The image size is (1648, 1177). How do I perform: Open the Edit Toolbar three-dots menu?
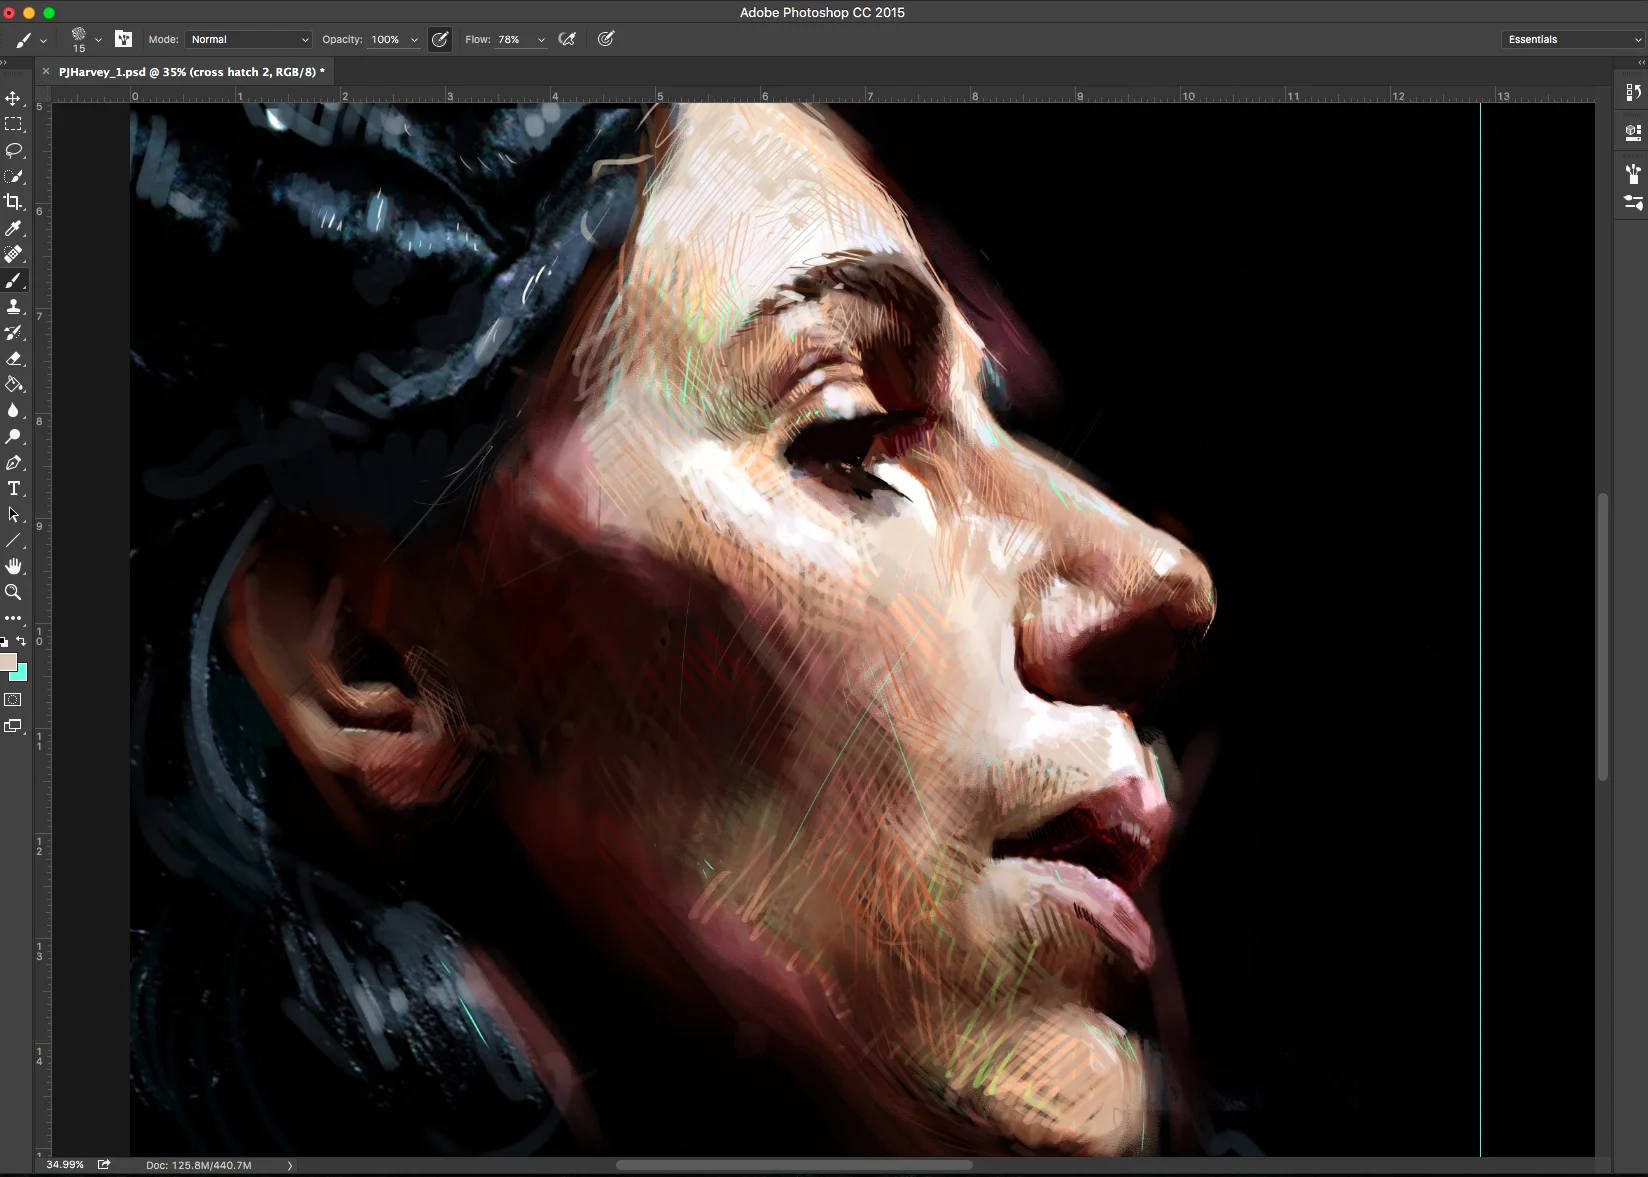click(x=13, y=618)
